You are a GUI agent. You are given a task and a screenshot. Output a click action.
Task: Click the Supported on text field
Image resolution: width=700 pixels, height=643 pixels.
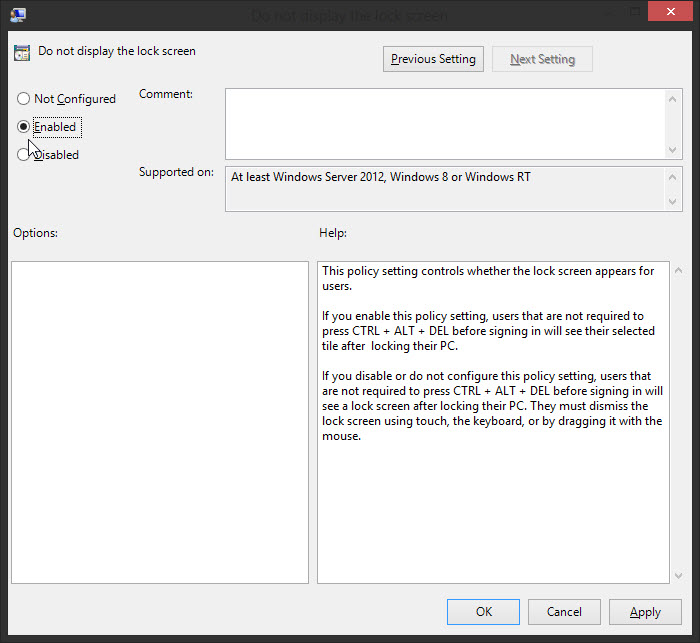[x=445, y=189]
